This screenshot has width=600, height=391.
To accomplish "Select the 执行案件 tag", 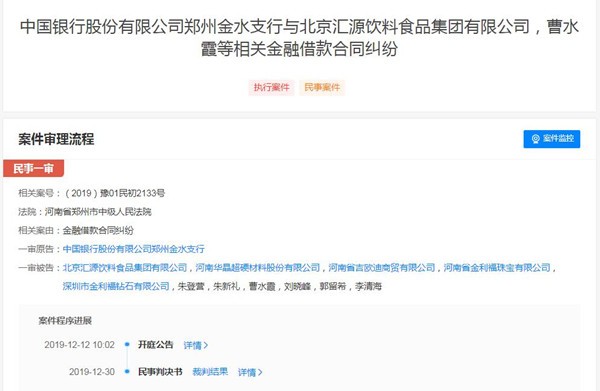I will point(271,88).
